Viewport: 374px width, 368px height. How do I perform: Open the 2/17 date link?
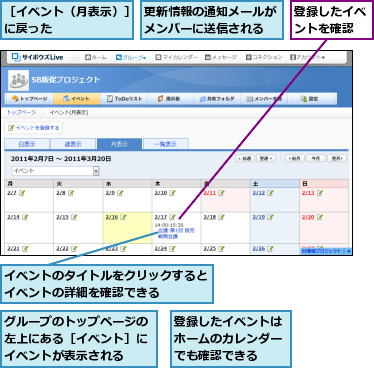coord(161,217)
